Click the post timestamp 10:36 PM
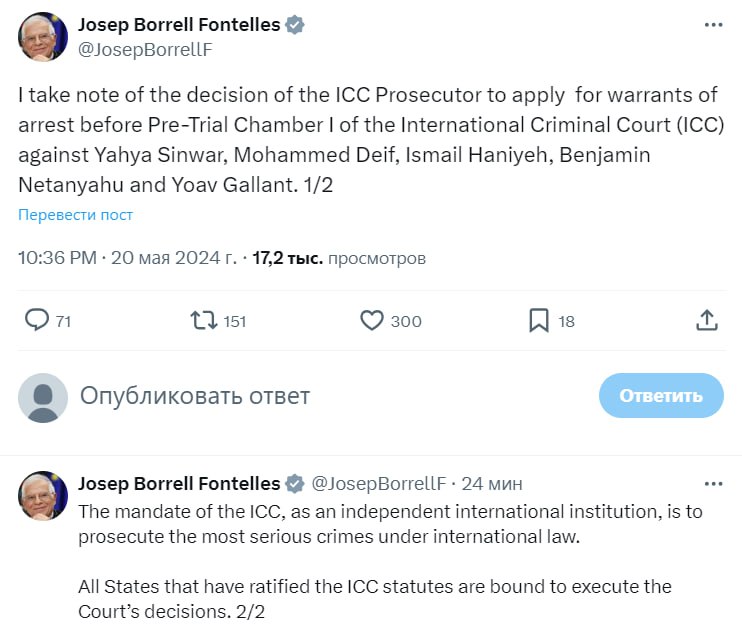 [57, 258]
